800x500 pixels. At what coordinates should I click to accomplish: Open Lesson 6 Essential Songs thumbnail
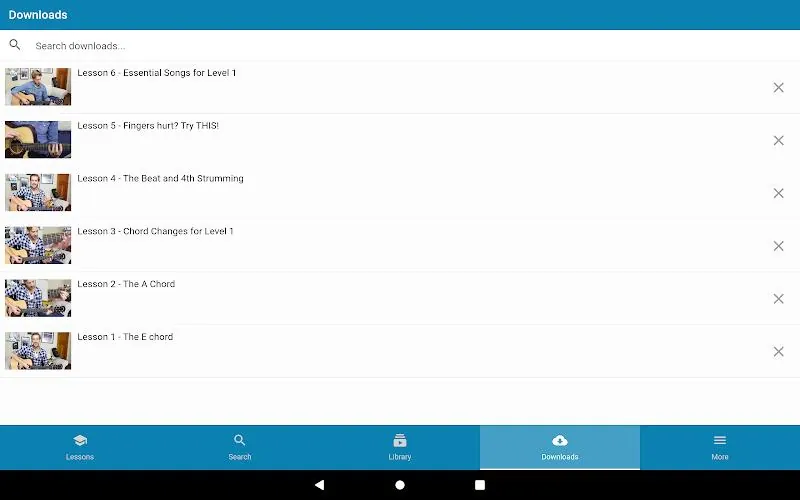38,87
